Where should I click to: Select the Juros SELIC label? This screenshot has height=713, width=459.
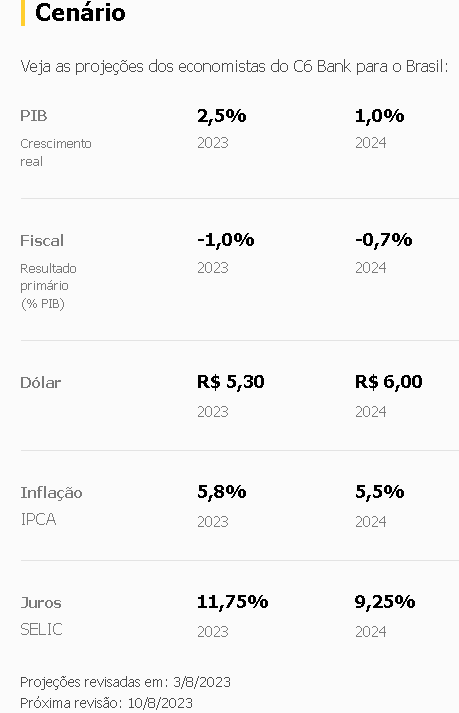pyautogui.click(x=41, y=616)
